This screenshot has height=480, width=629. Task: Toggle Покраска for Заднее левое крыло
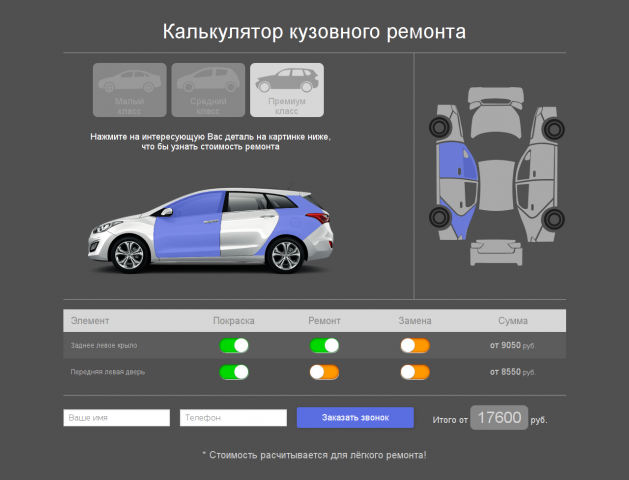click(234, 346)
